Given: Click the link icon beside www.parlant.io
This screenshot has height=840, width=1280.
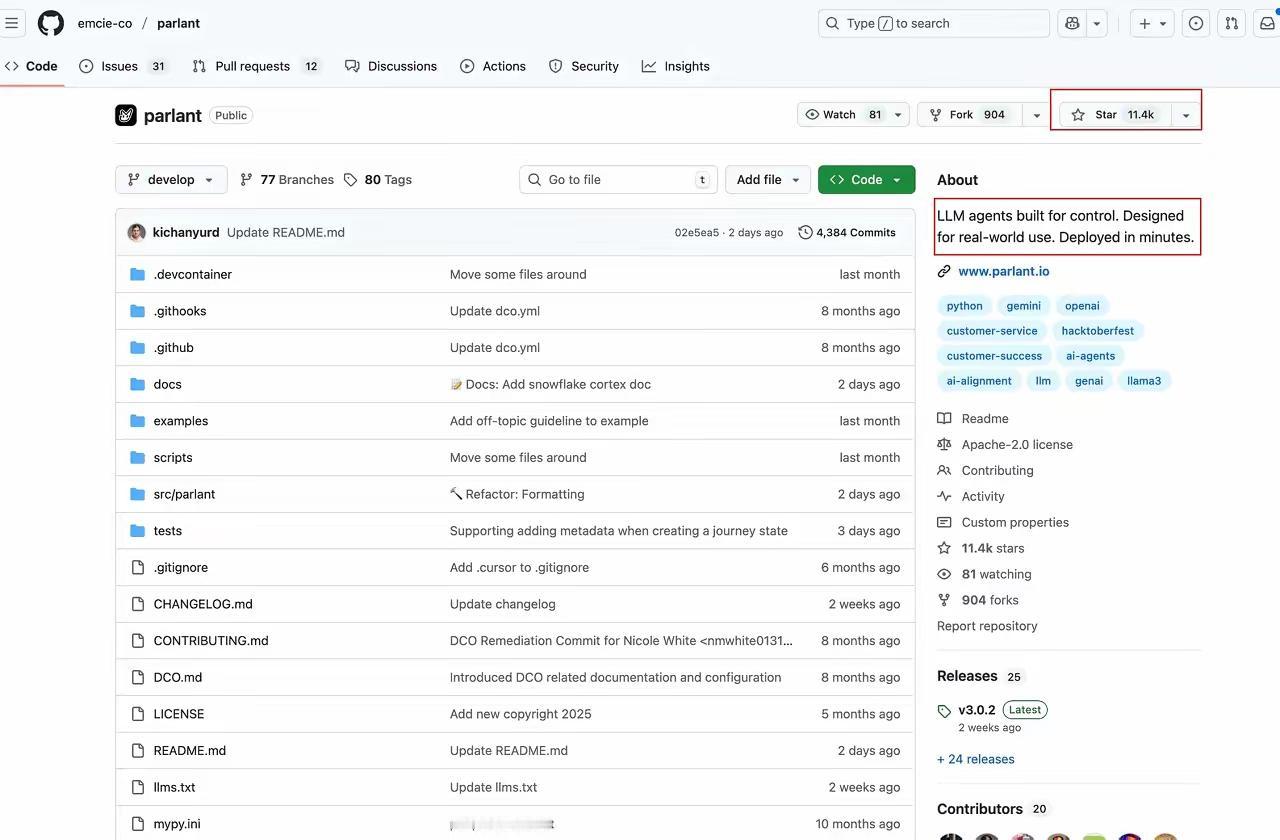Looking at the screenshot, I should (944, 271).
